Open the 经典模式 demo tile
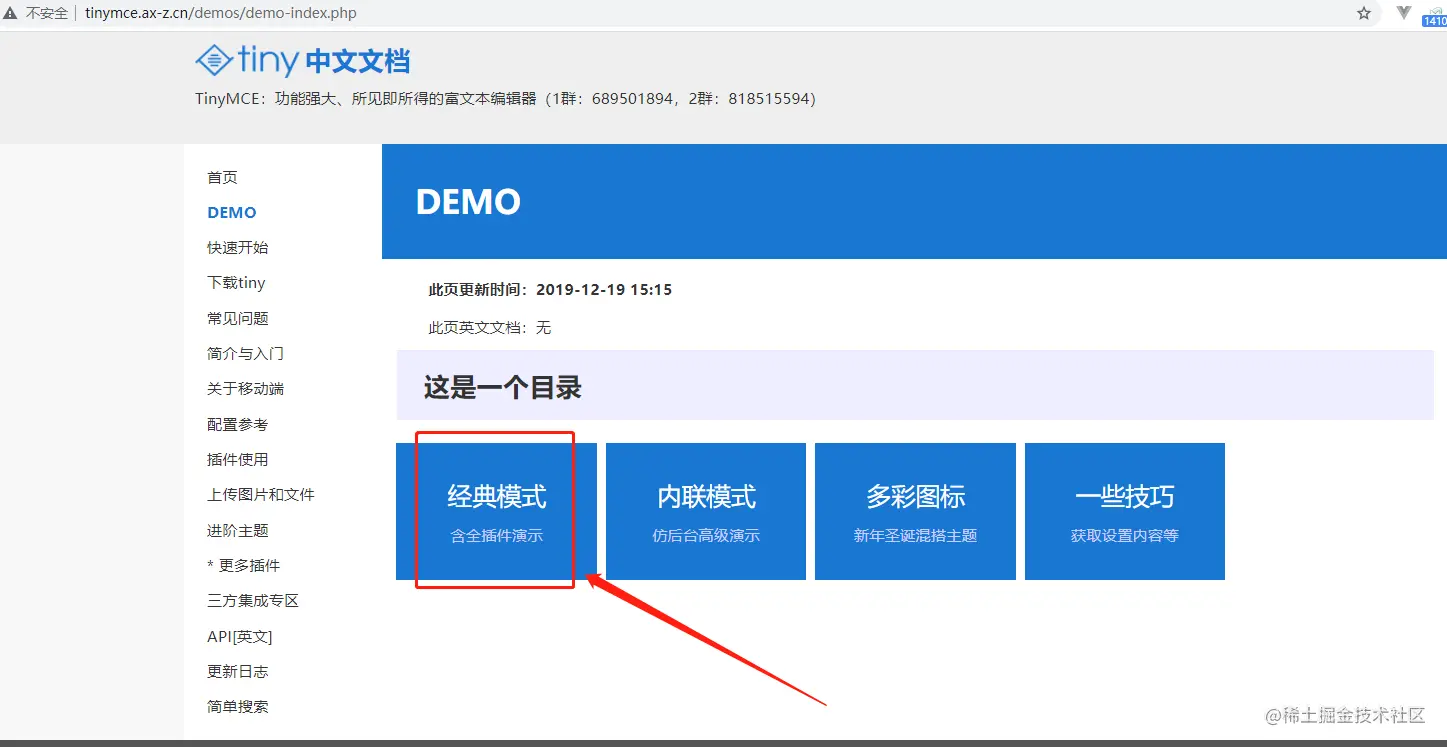Screen dimensions: 1447x747 pos(494,510)
